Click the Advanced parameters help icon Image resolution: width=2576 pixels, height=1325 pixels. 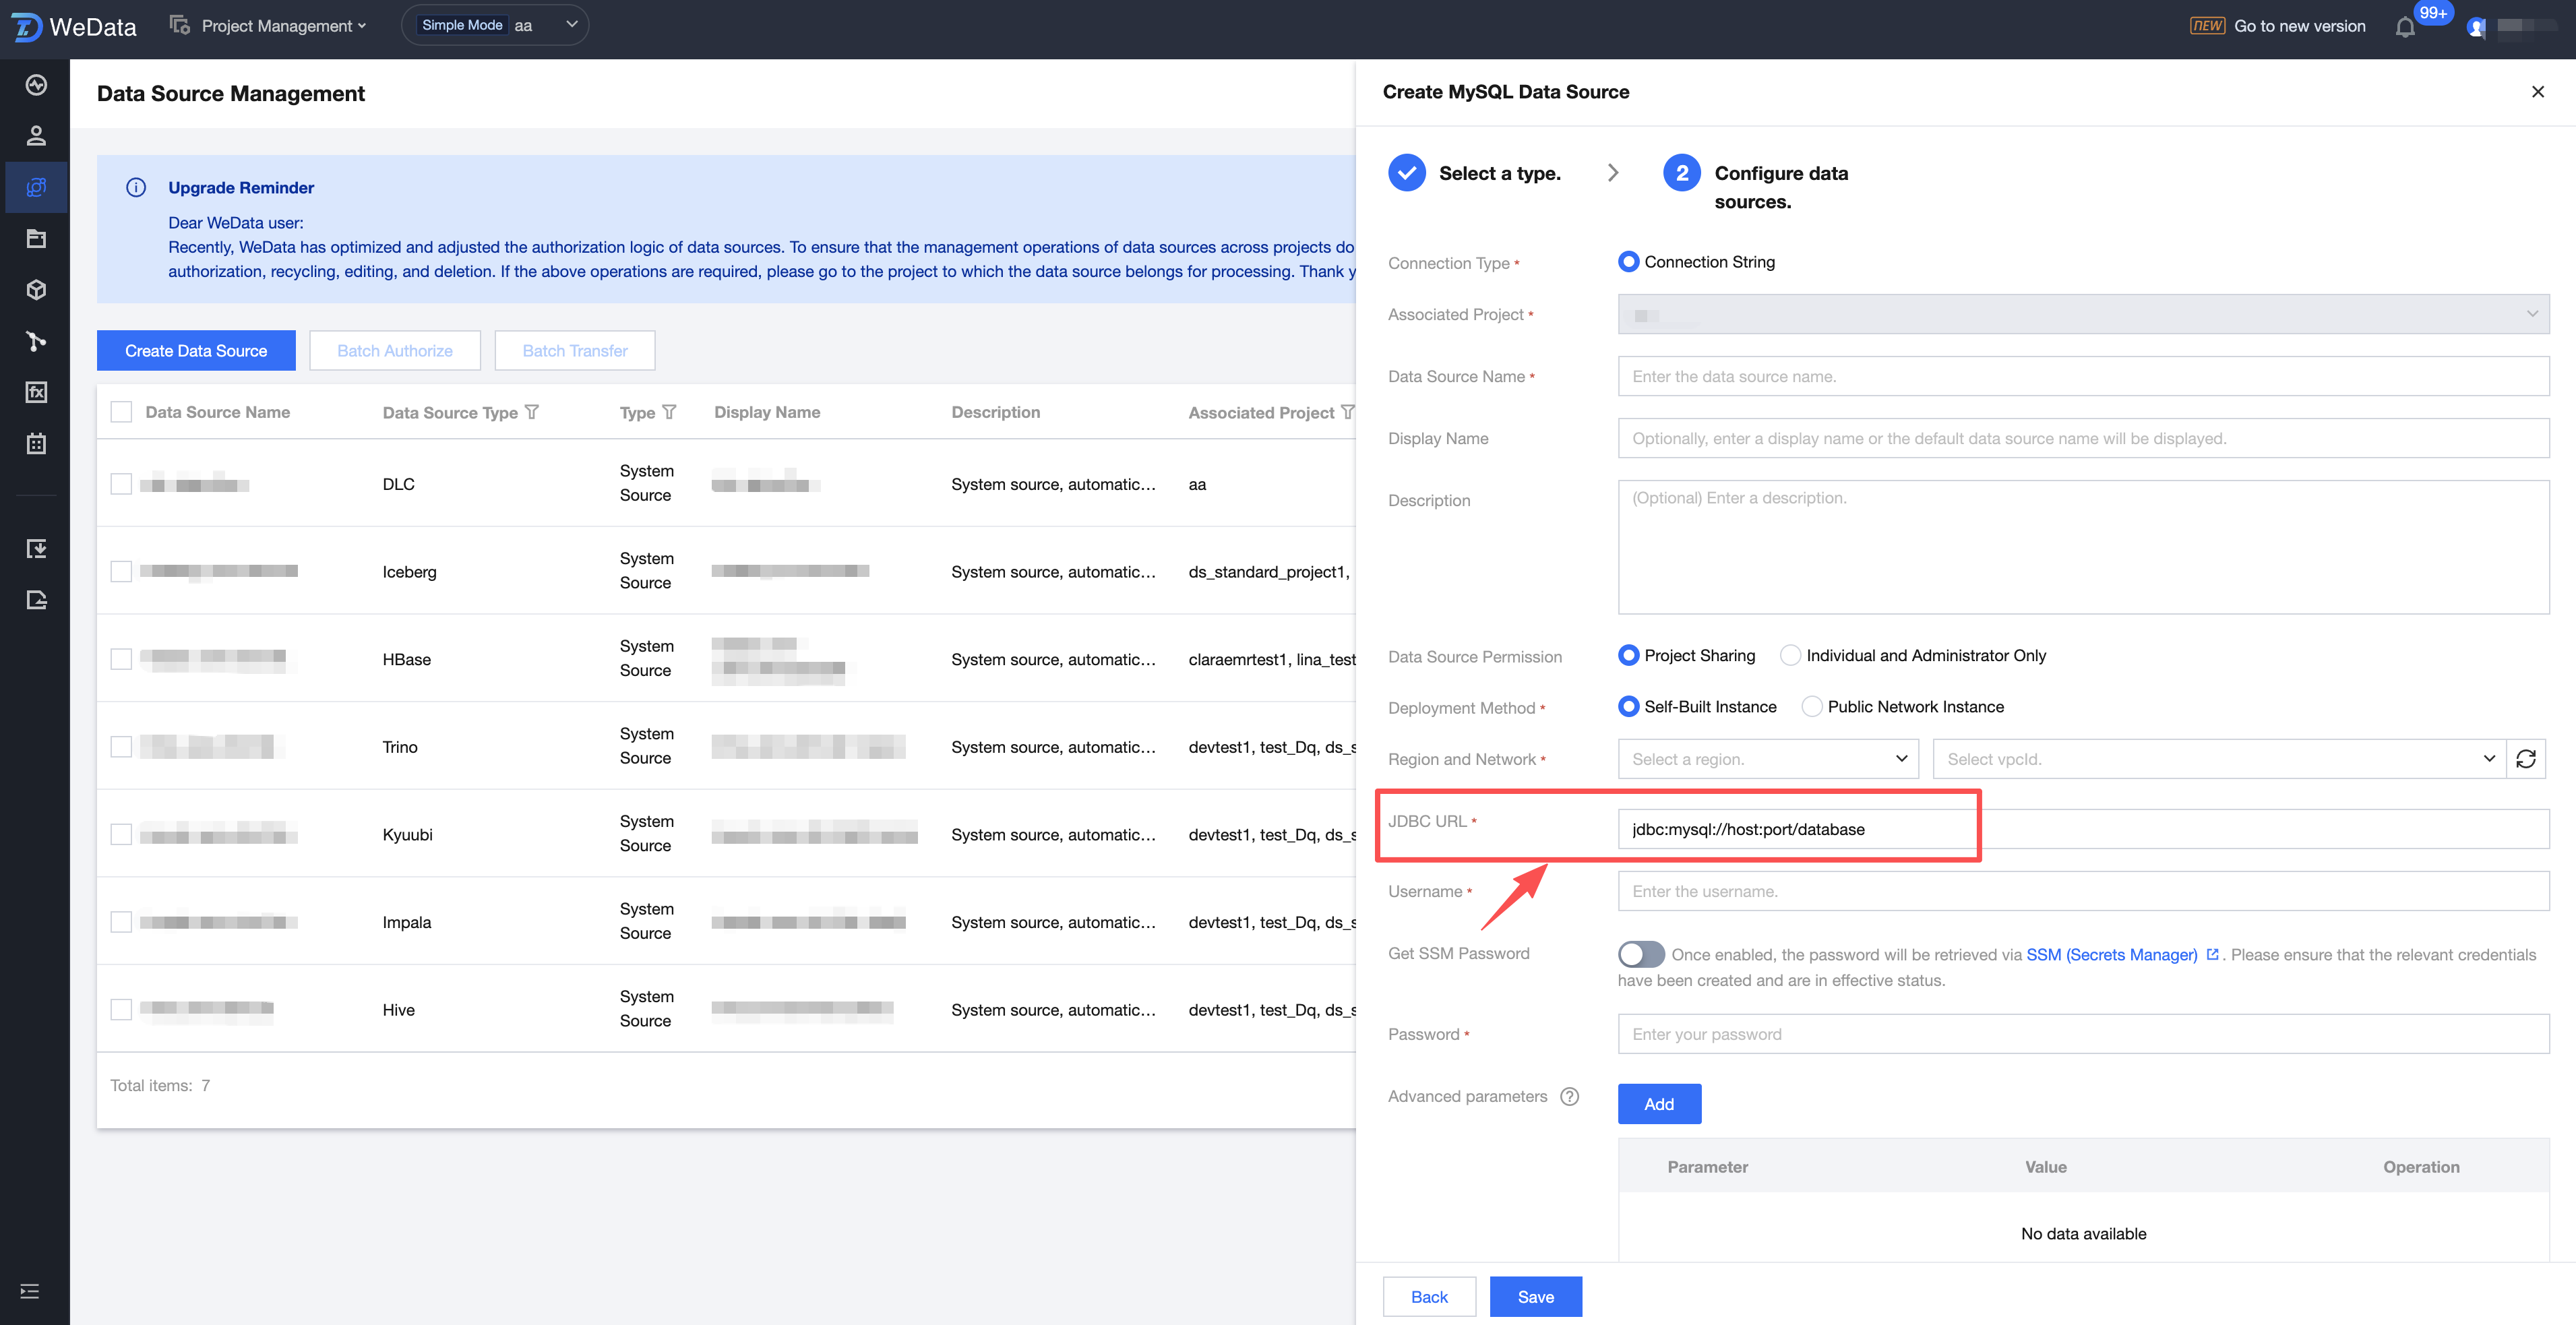(x=1569, y=1096)
